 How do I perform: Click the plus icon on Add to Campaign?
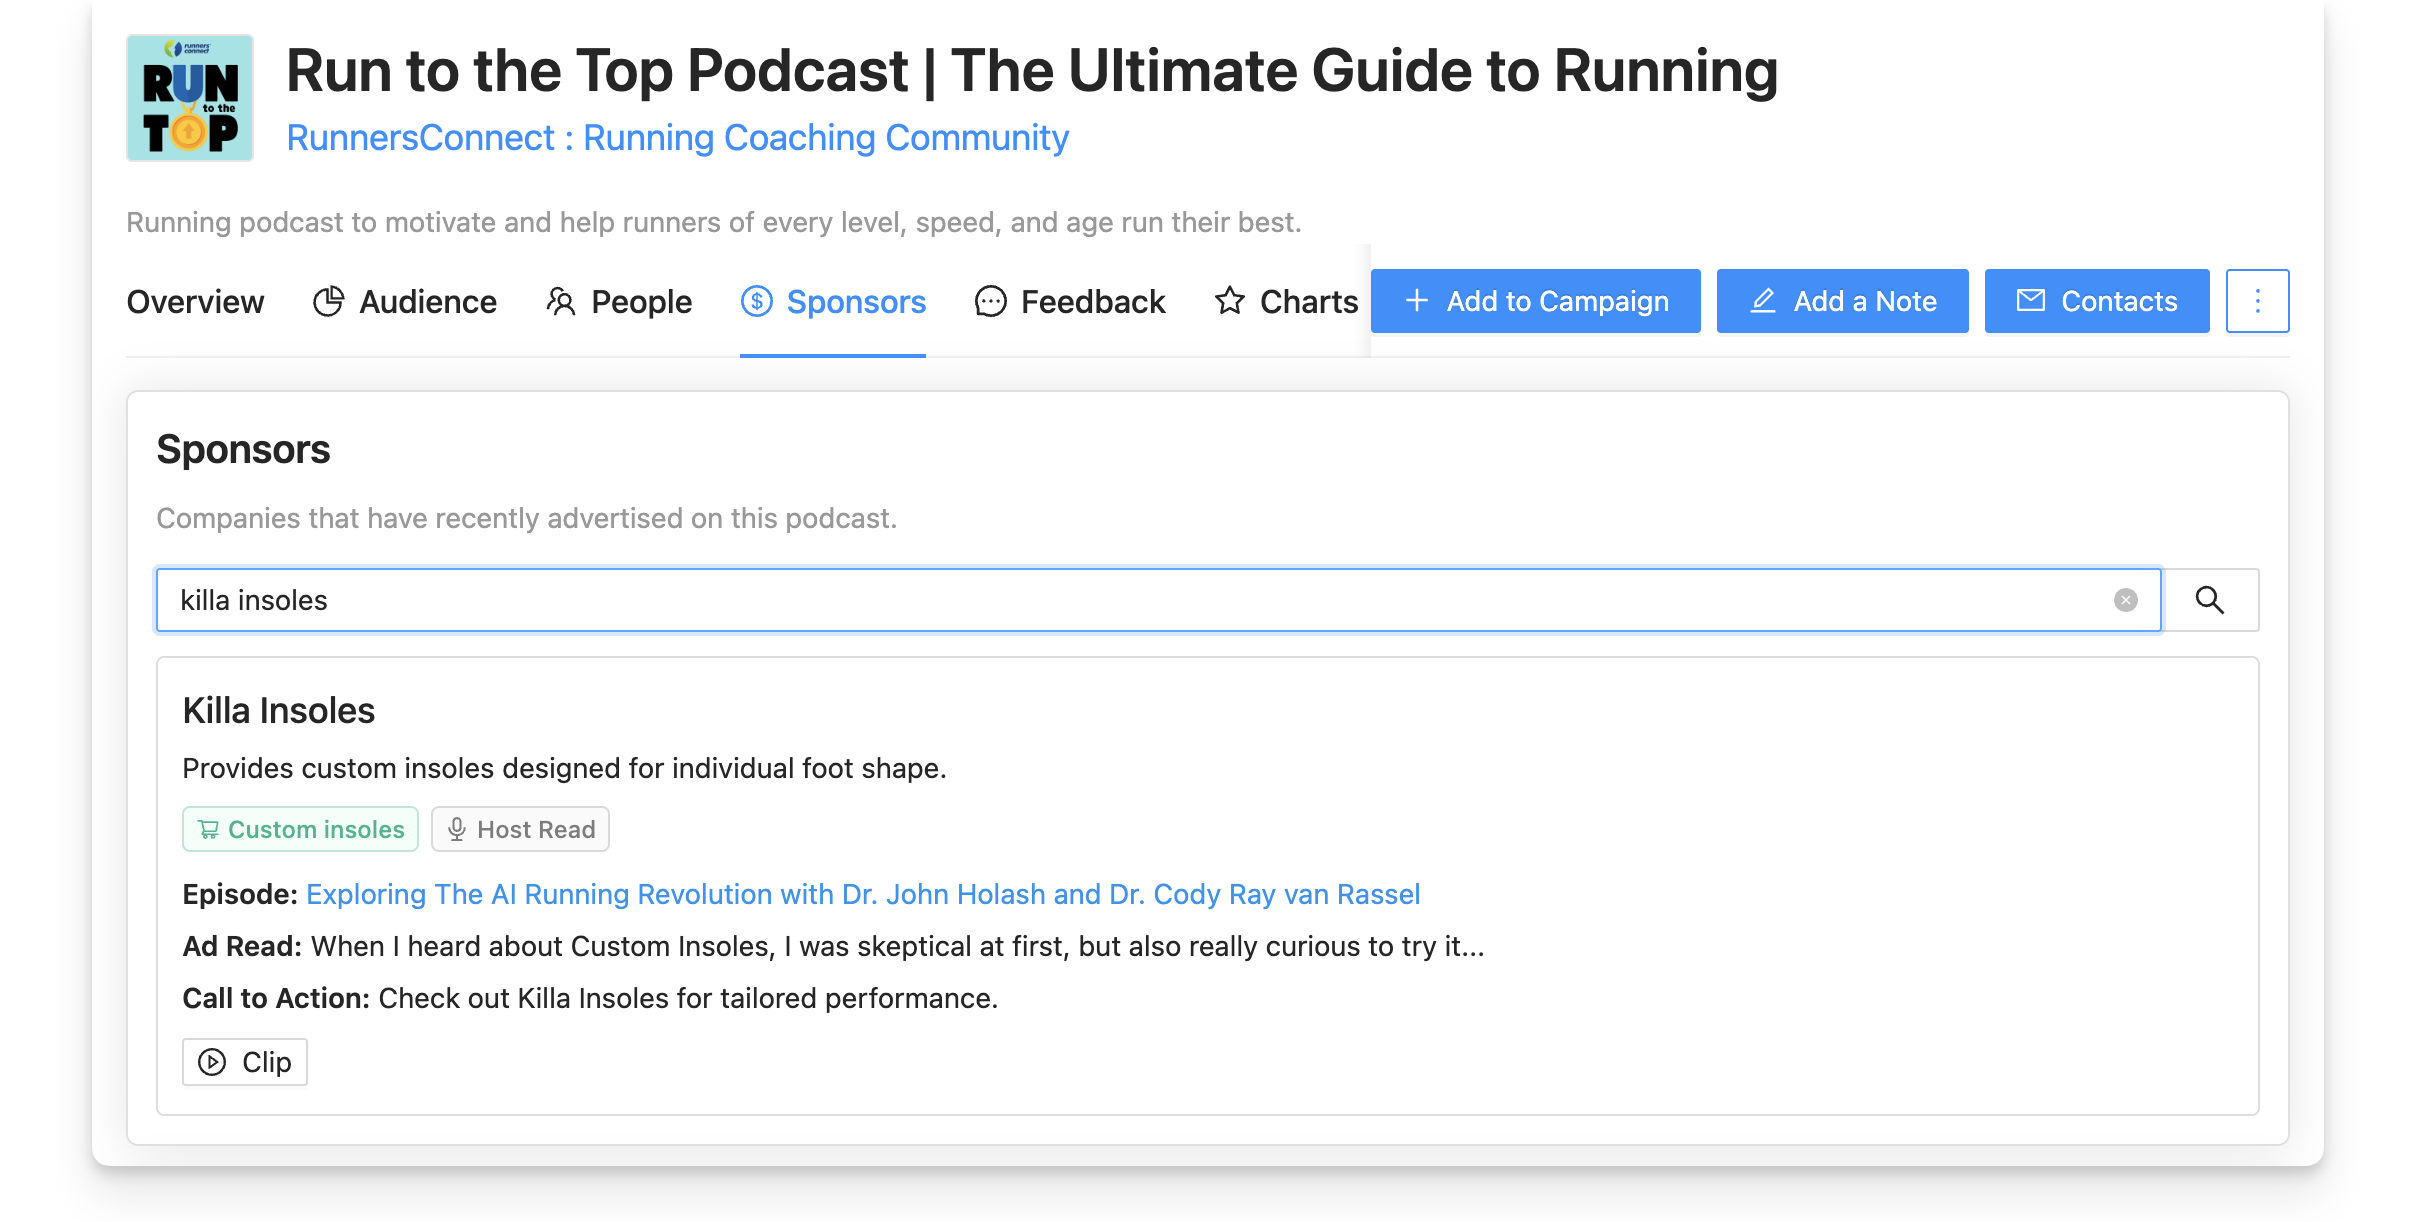1416,301
